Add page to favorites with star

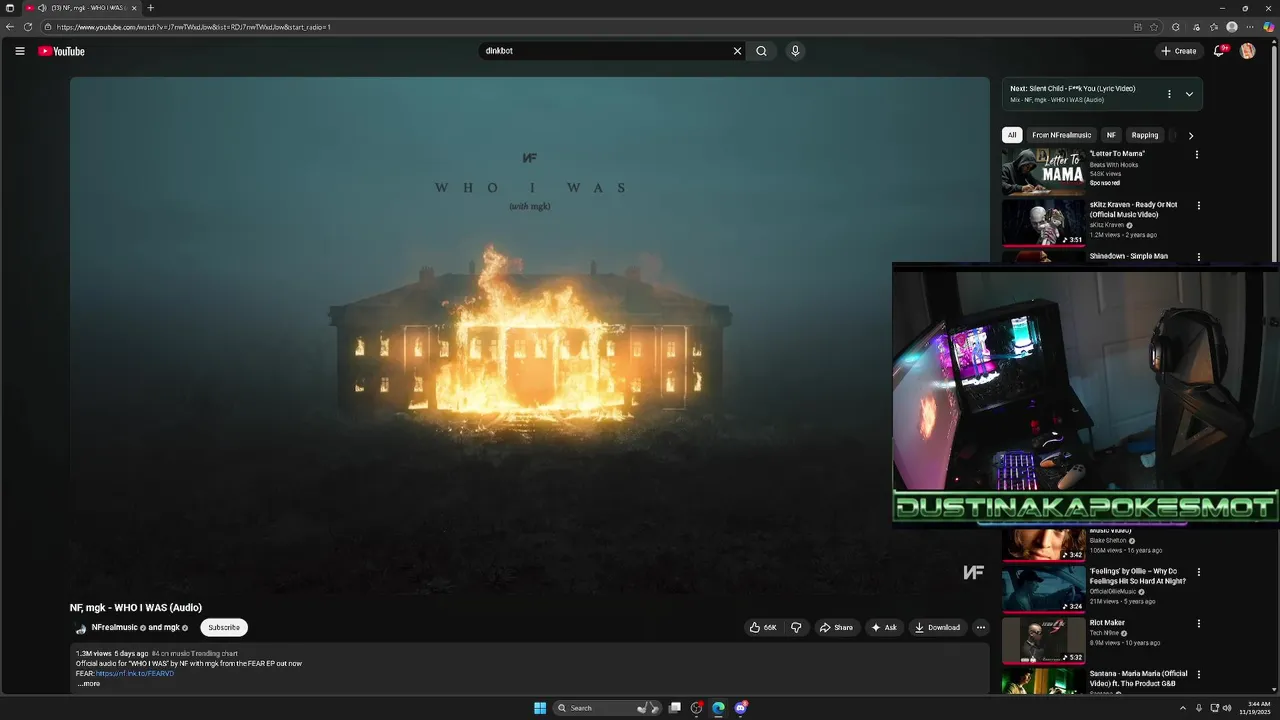pos(1154,27)
